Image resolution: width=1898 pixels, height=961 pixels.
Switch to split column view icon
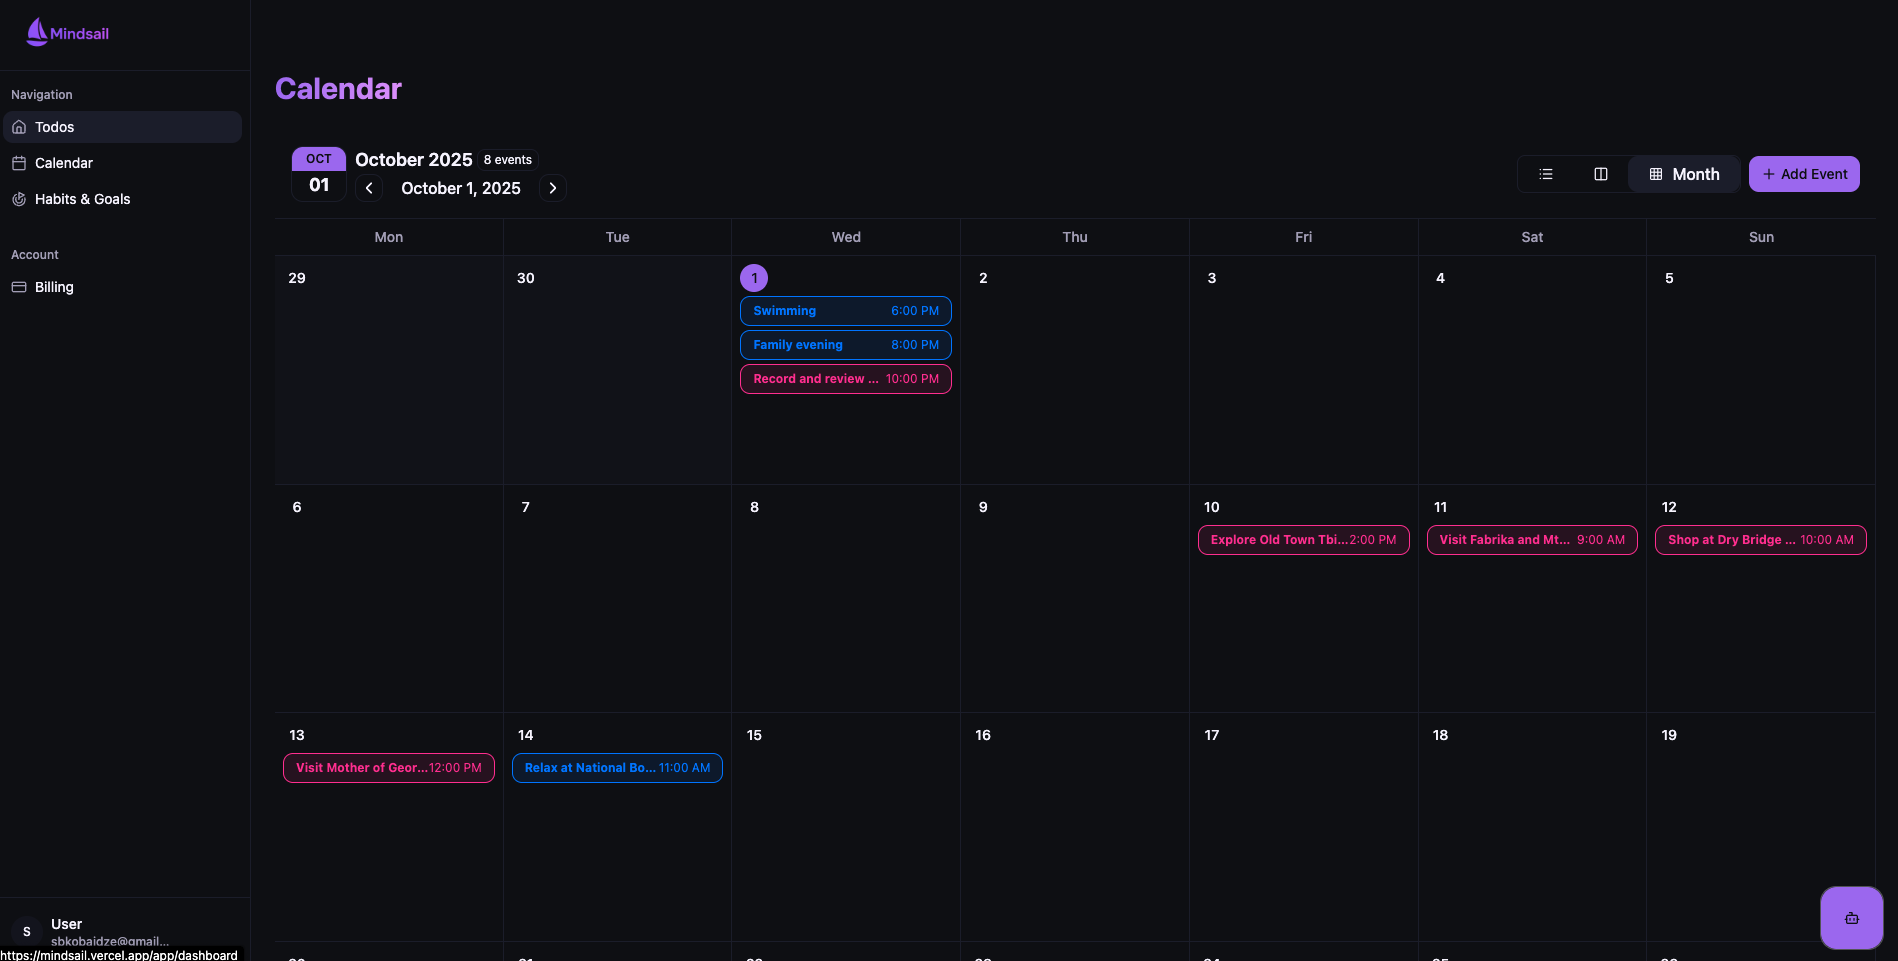coord(1601,174)
